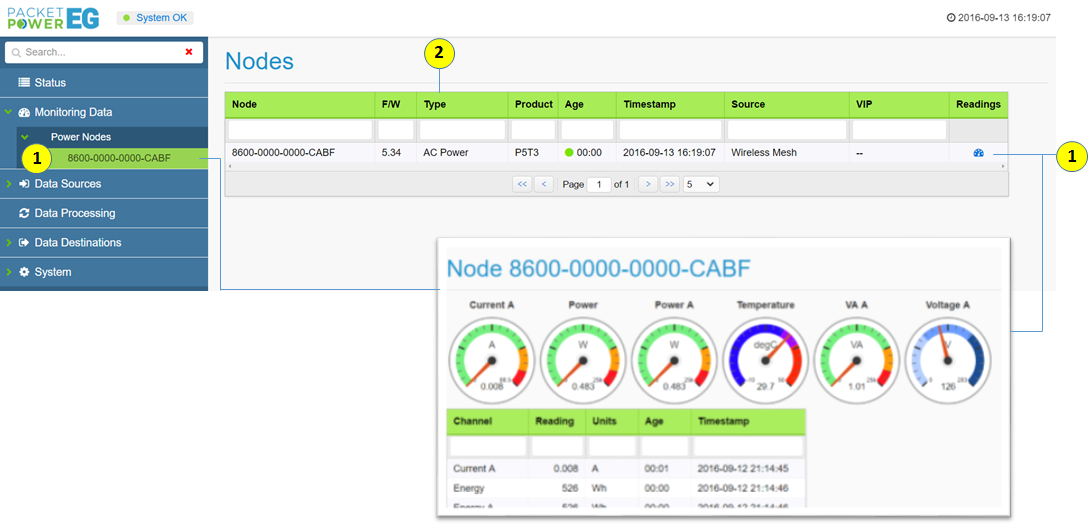Go to the next page of nodes
This screenshot has height=527, width=1089.
pos(647,184)
